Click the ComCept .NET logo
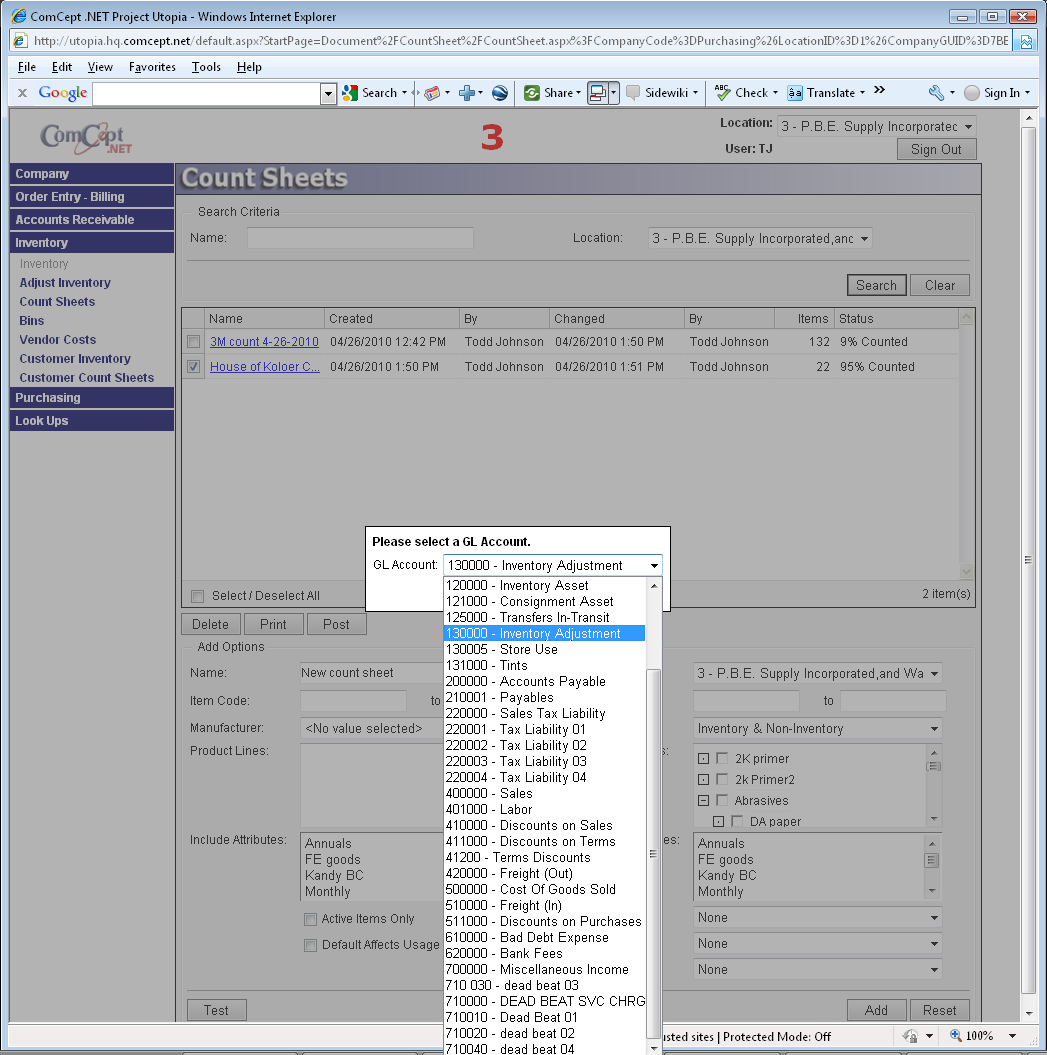The image size is (1047, 1055). [86, 137]
